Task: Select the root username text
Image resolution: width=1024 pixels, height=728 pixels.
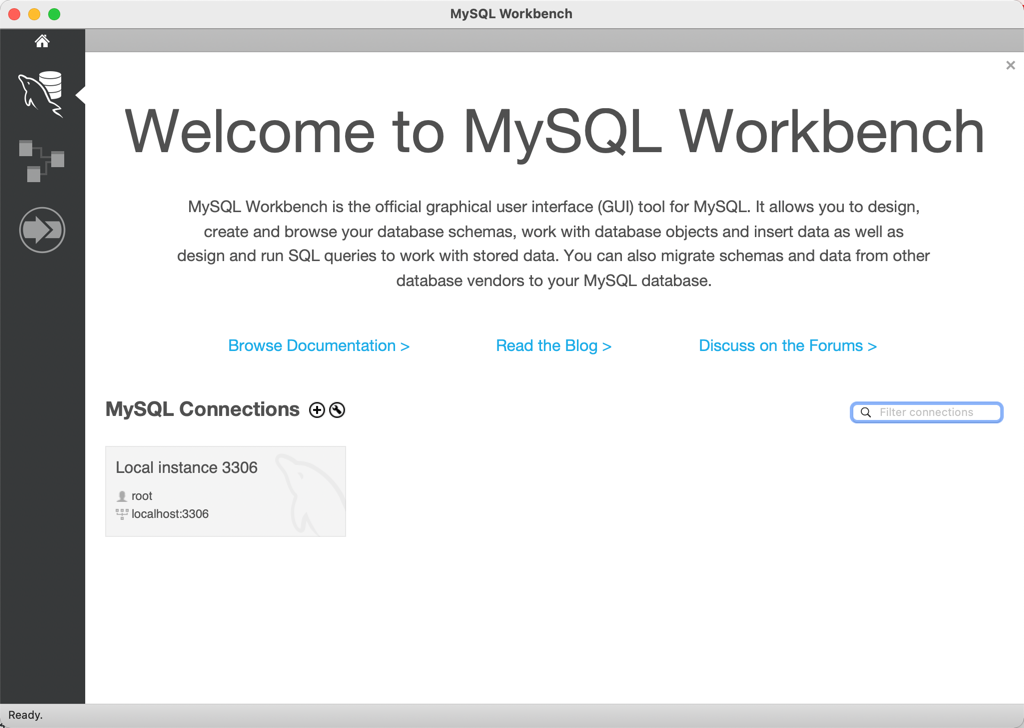Action: (141, 496)
